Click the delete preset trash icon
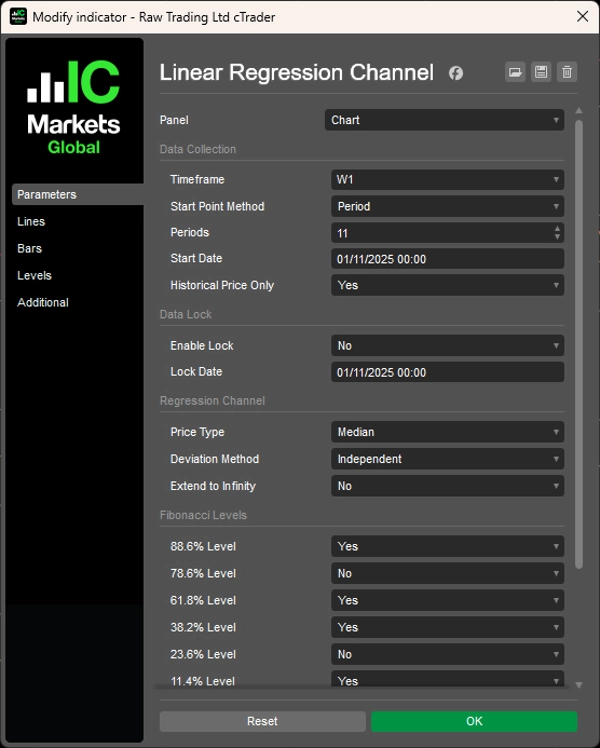Screen dimensions: 600x748 (x=567, y=72)
